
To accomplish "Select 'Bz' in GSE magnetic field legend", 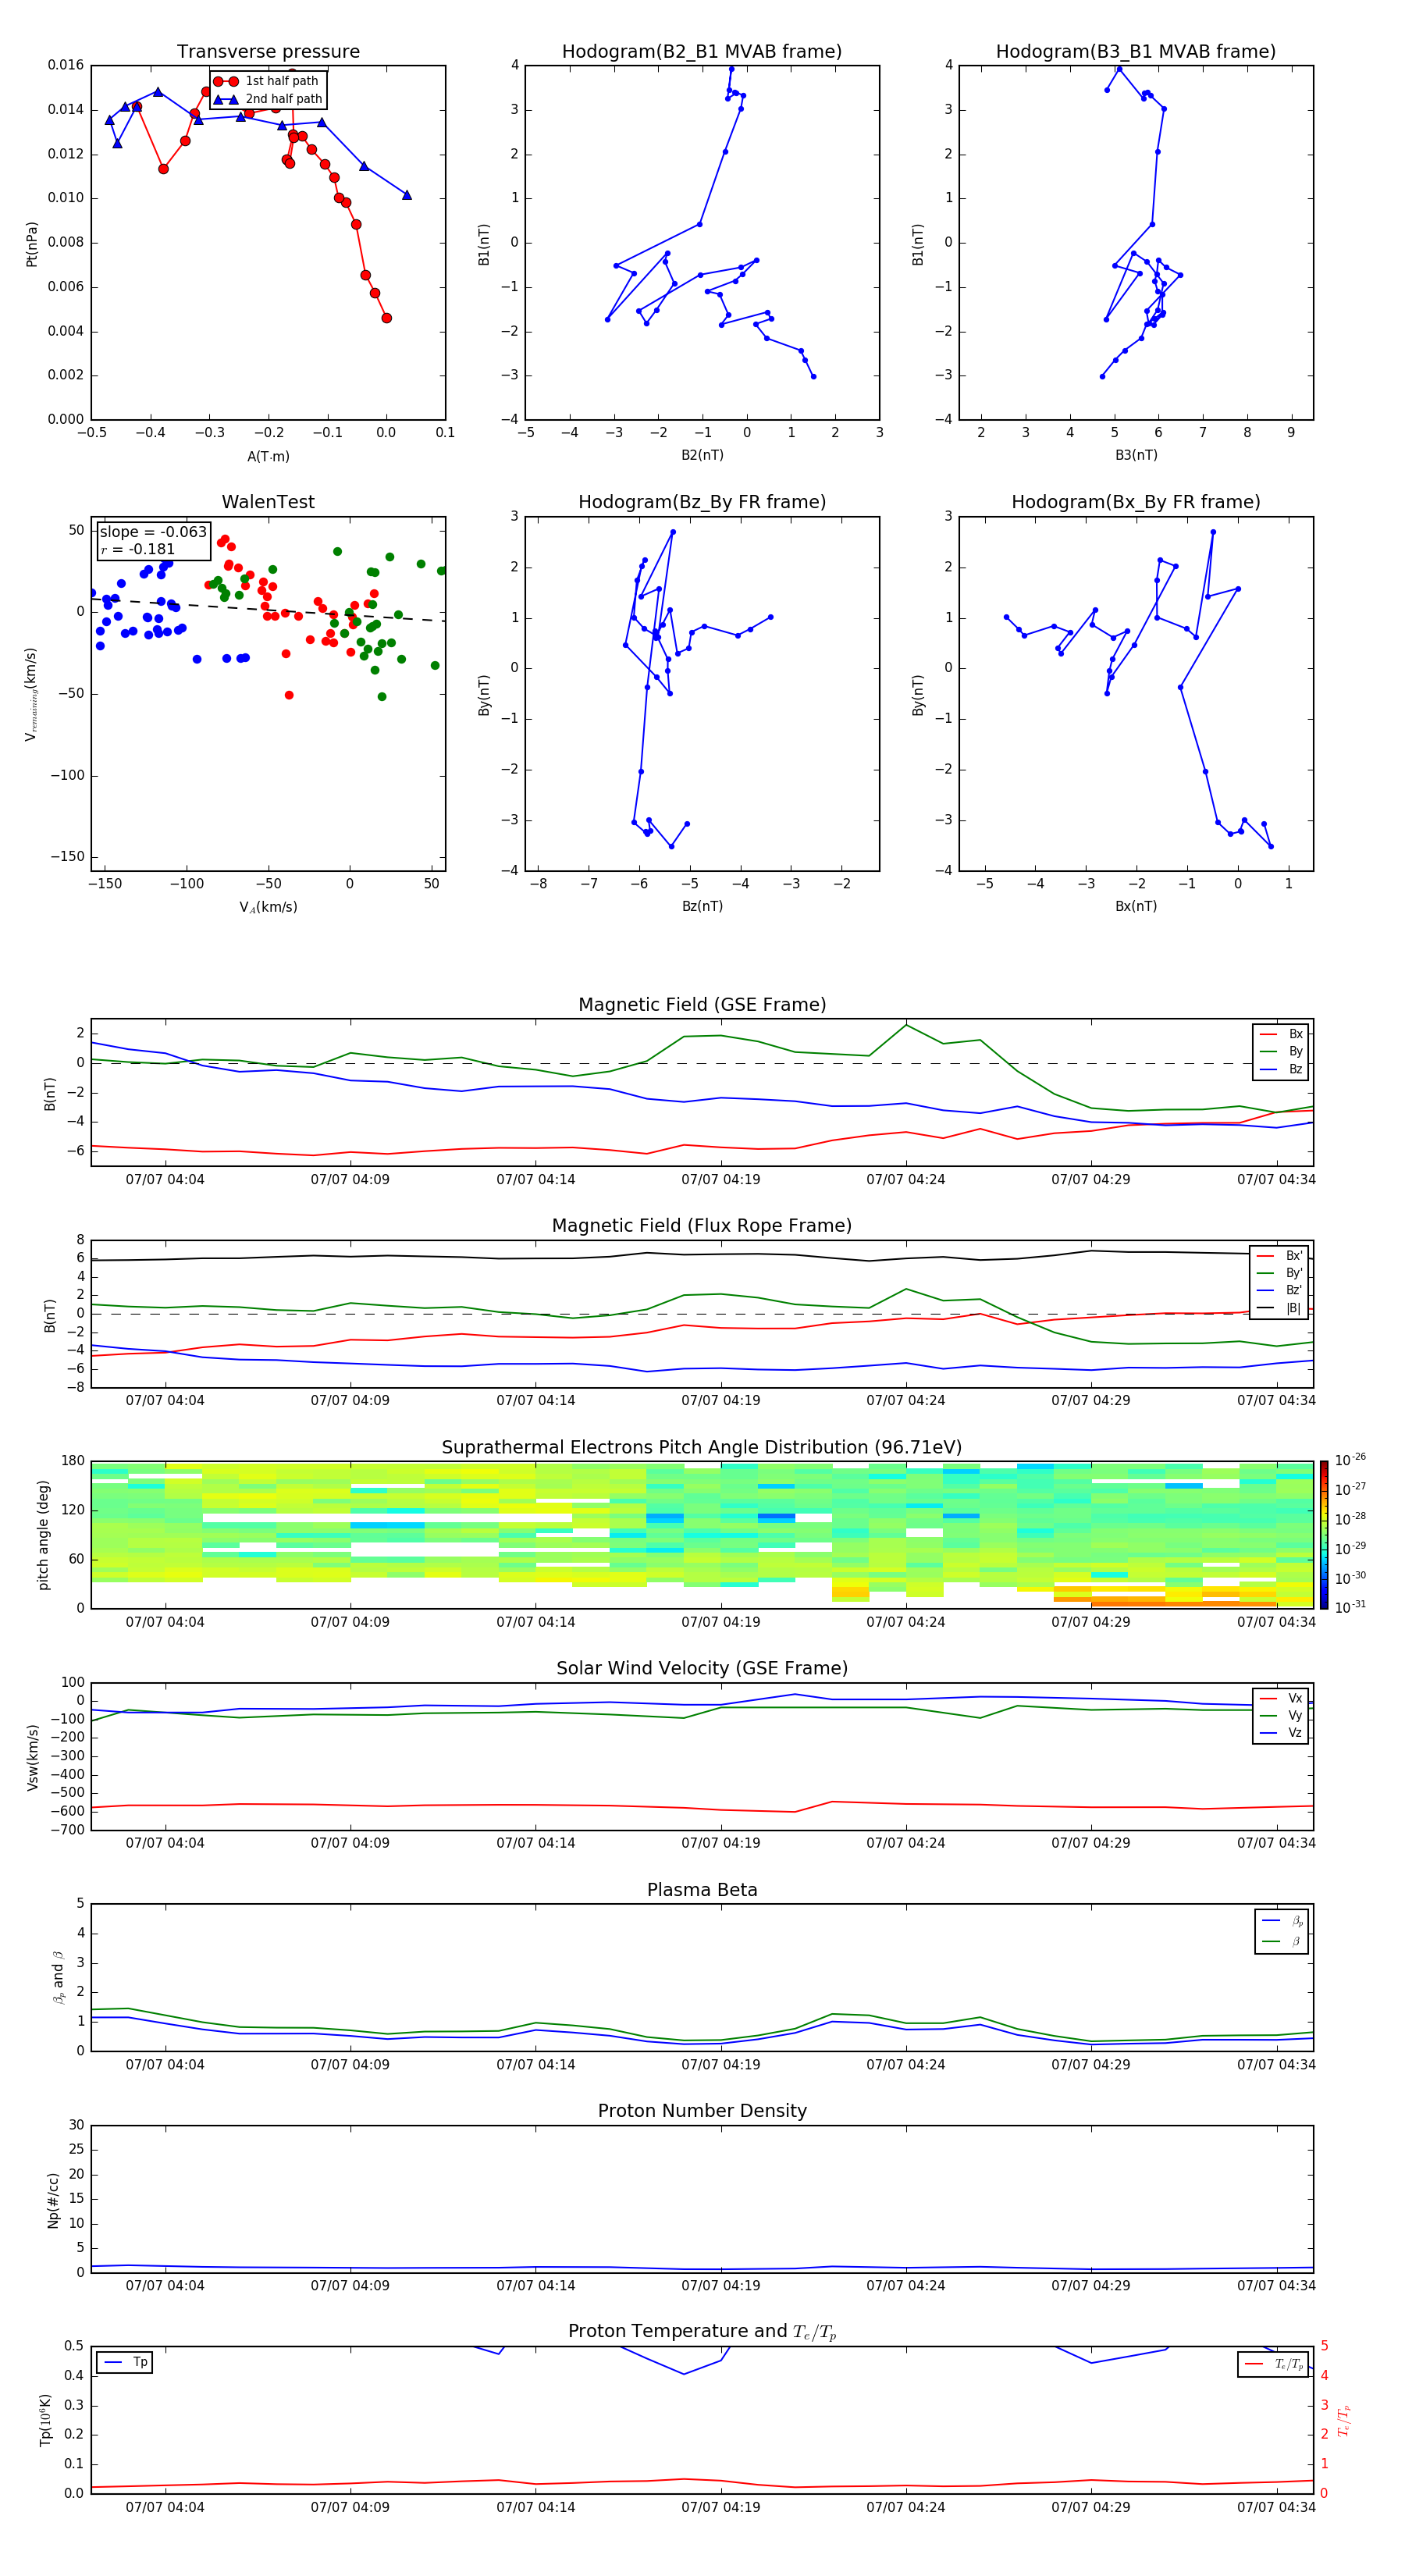I will pyautogui.click(x=1282, y=1069).
